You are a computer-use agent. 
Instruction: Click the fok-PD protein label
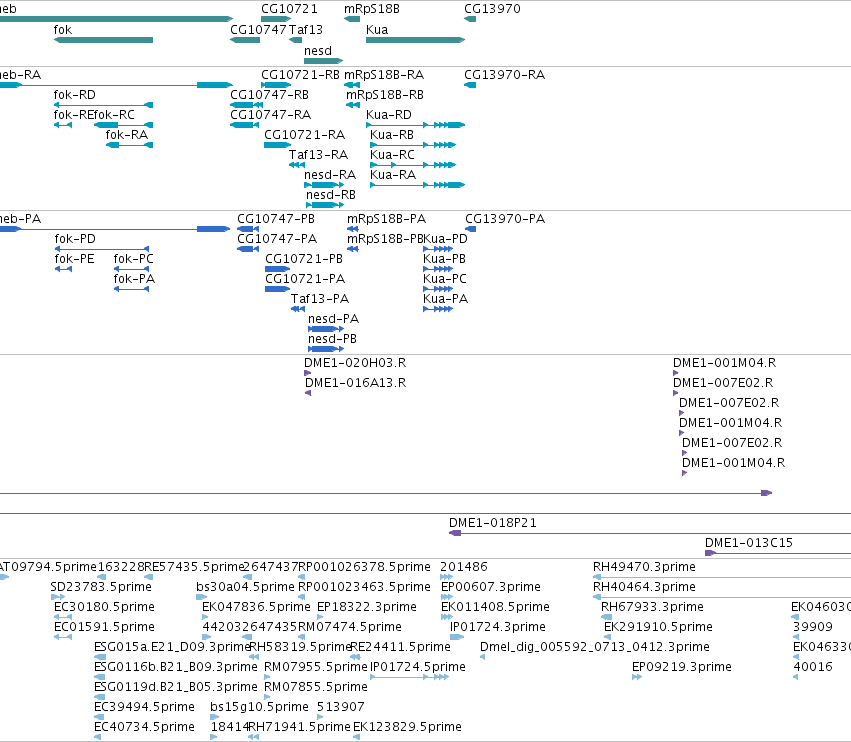(75, 239)
